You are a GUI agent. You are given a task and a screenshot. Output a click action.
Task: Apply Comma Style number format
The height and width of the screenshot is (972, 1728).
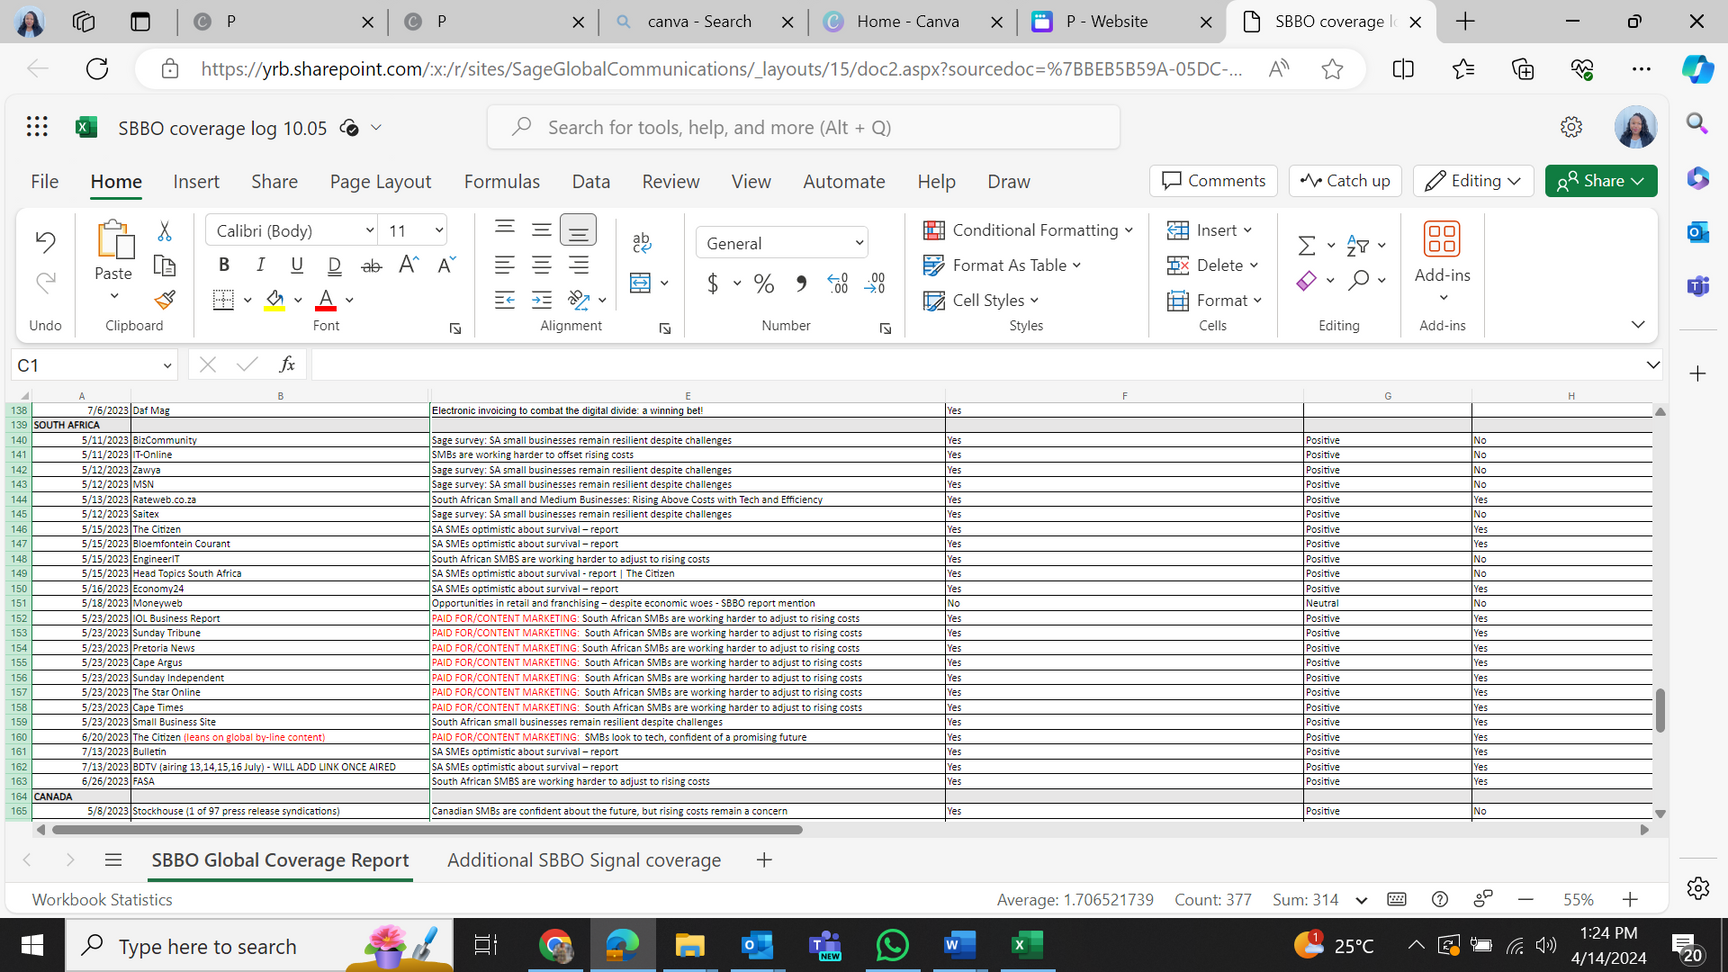[x=801, y=284]
